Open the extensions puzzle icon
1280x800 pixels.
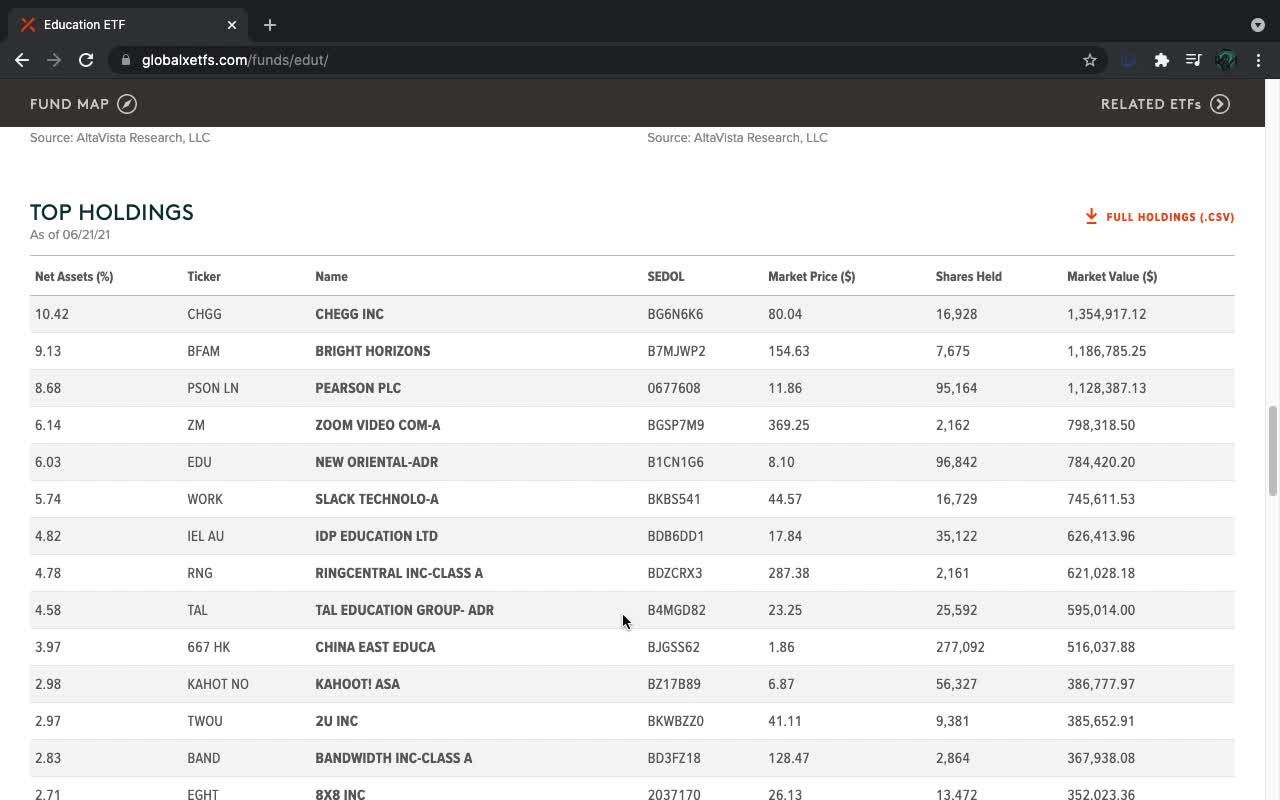(x=1161, y=60)
